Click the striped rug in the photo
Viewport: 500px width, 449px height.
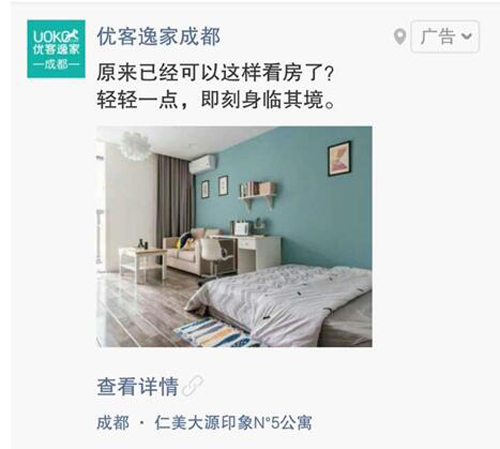[x=212, y=332]
